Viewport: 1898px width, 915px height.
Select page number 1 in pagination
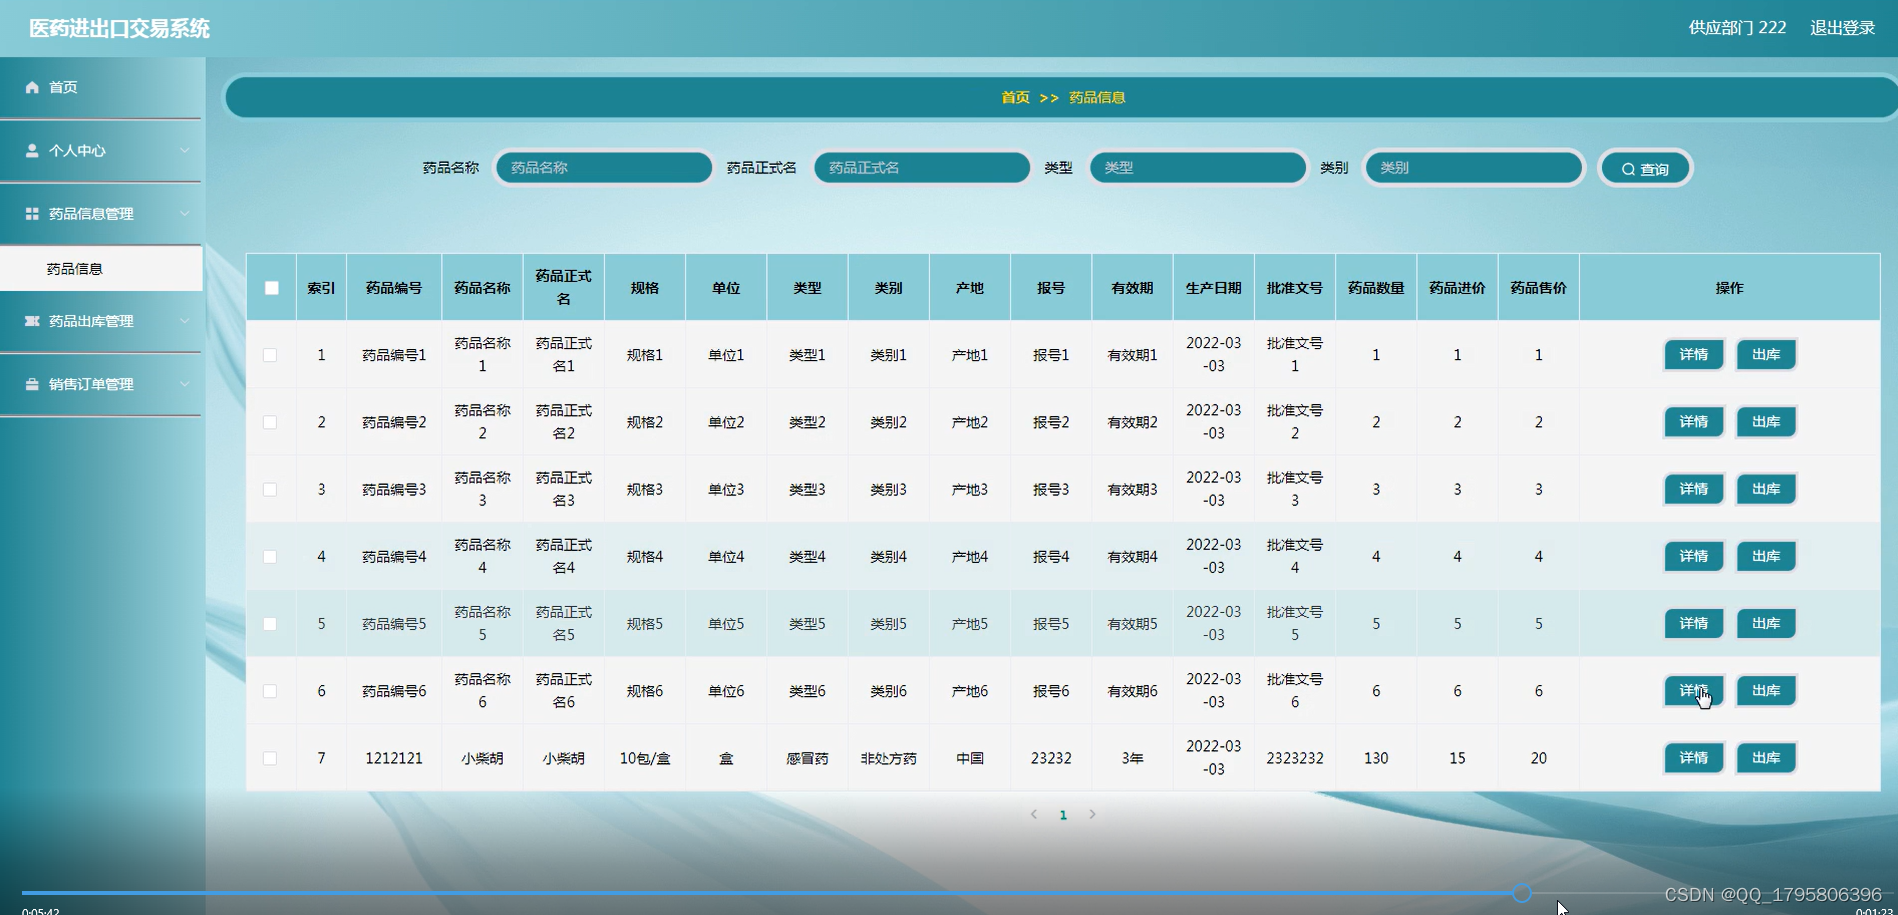(x=1063, y=815)
